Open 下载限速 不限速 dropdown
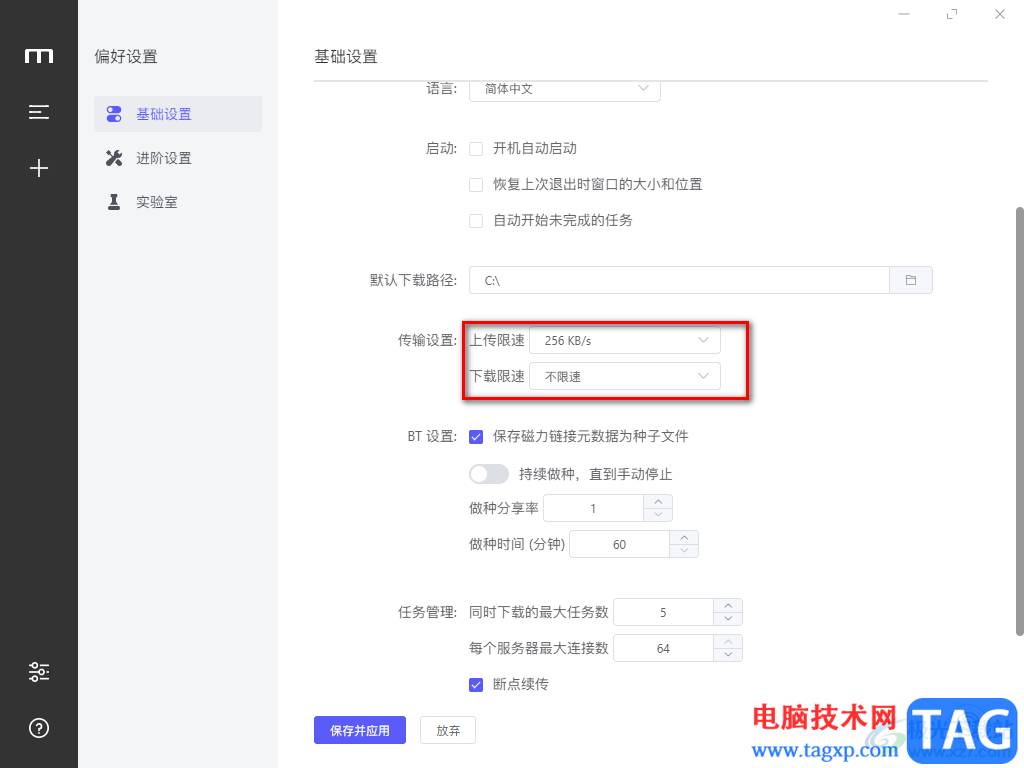The image size is (1024, 768). 624,376
